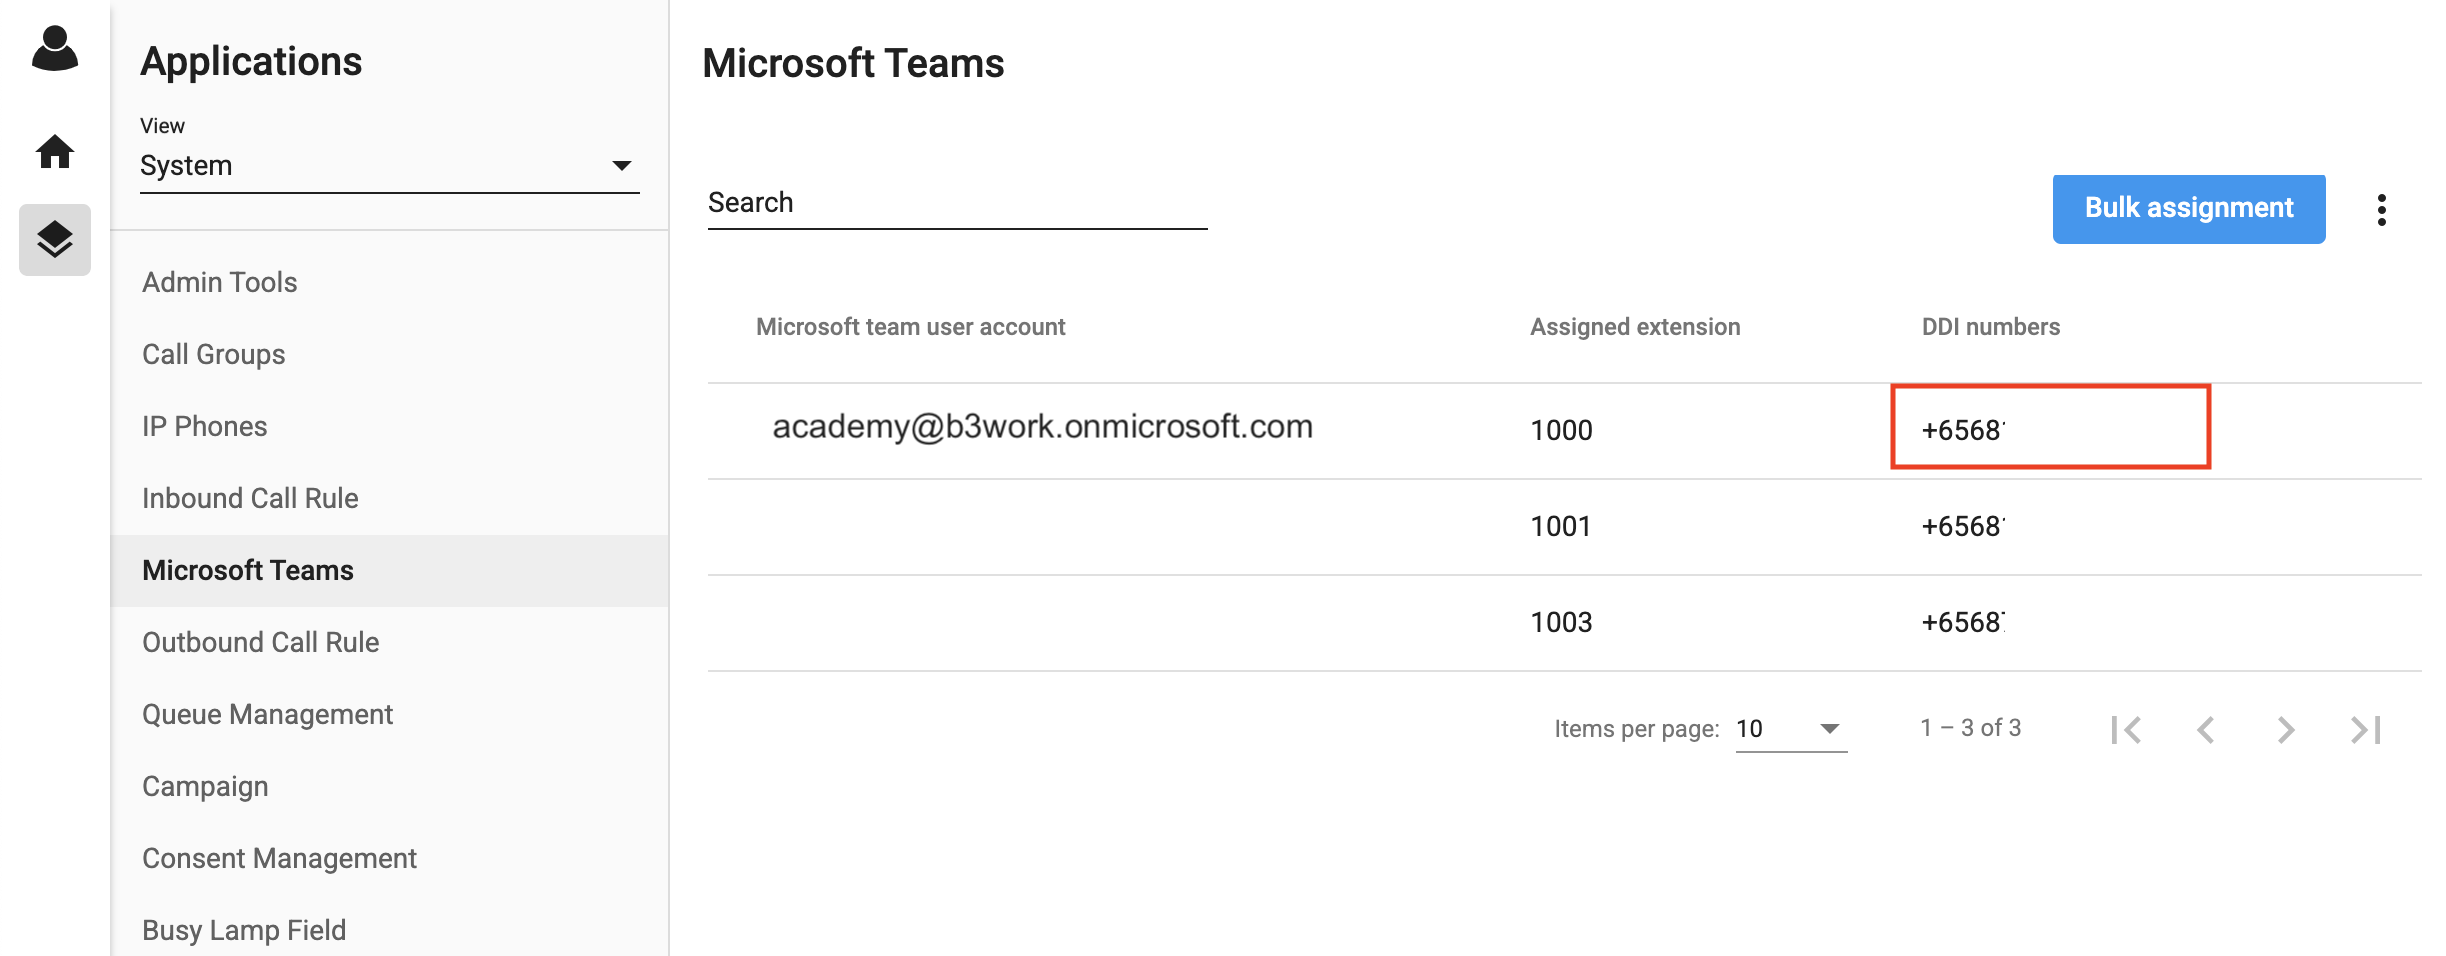Jump to last page of results
Image resolution: width=2446 pixels, height=956 pixels.
2366,730
